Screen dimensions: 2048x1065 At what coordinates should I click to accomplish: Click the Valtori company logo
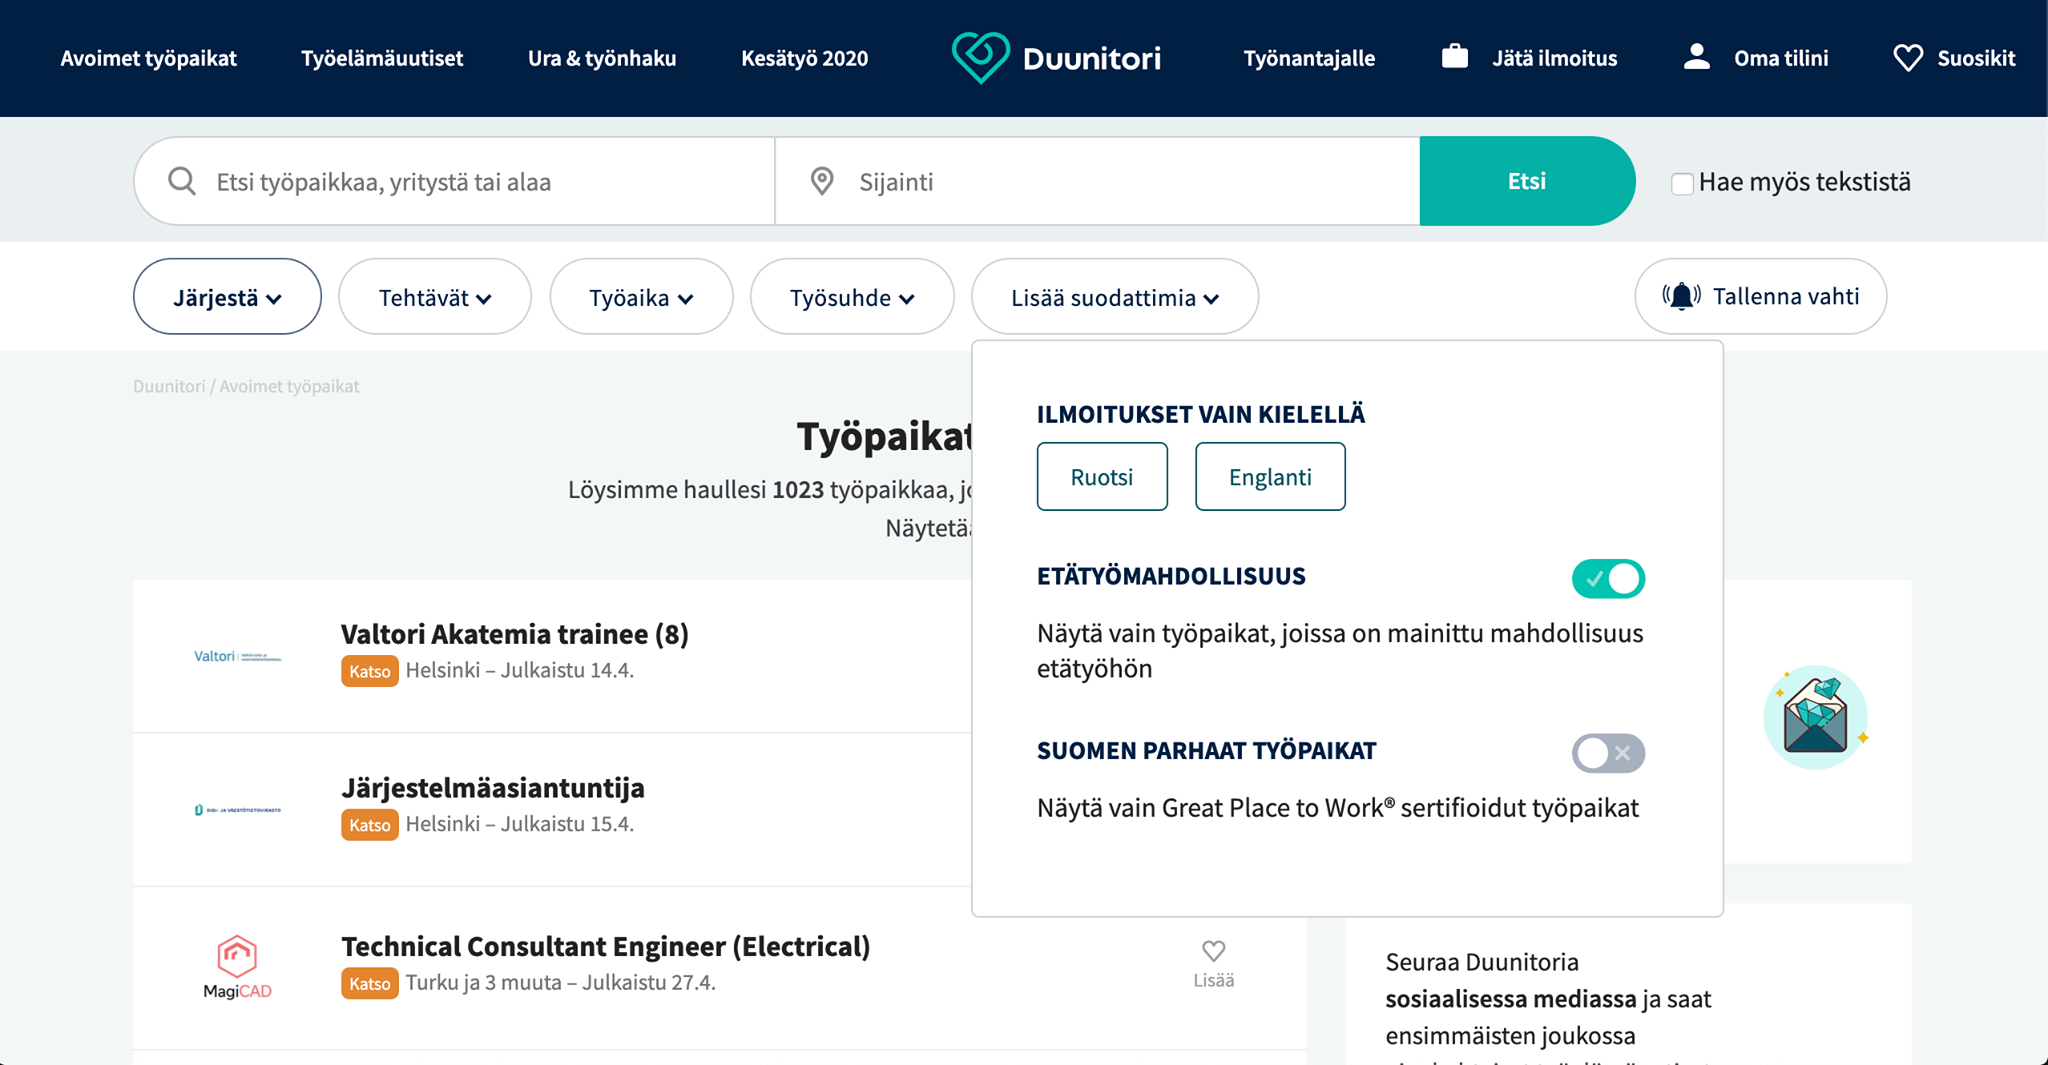[237, 656]
